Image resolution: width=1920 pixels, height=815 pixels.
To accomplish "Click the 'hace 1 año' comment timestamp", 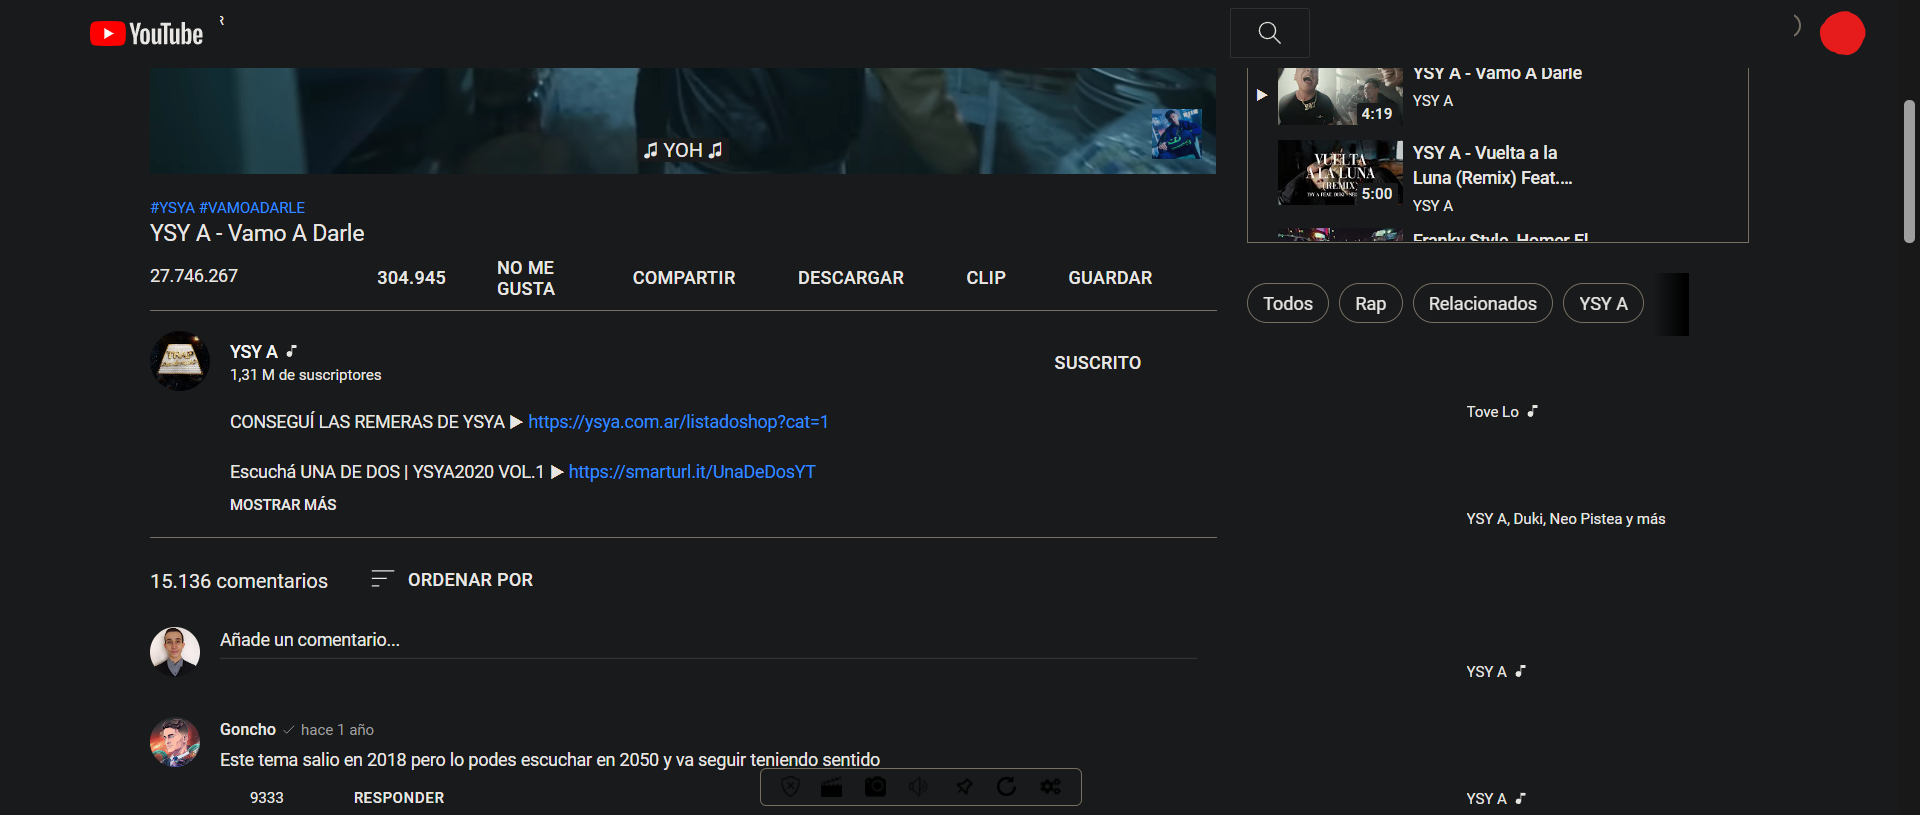I will pyautogui.click(x=337, y=730).
